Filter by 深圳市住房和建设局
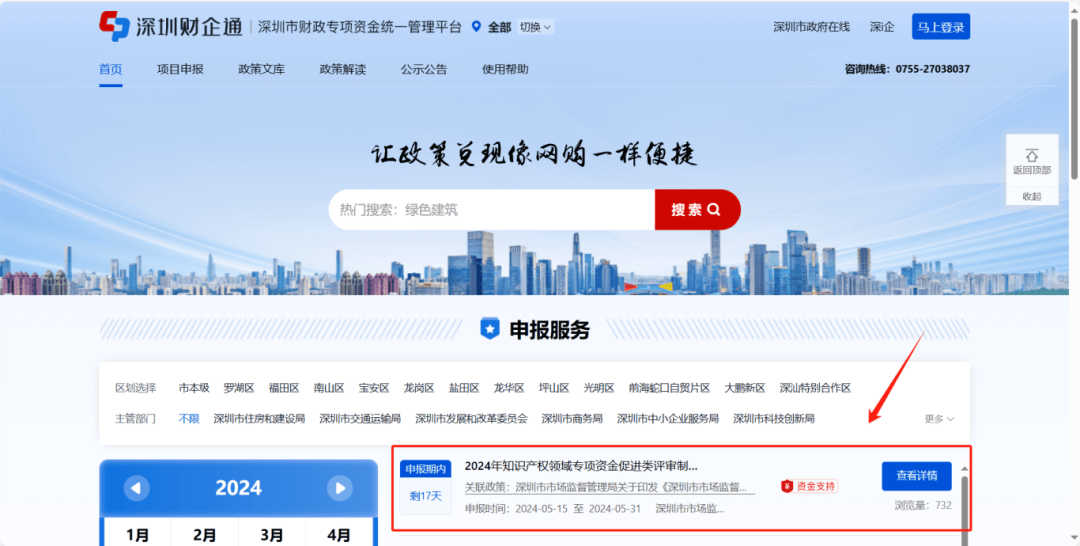 (x=259, y=419)
